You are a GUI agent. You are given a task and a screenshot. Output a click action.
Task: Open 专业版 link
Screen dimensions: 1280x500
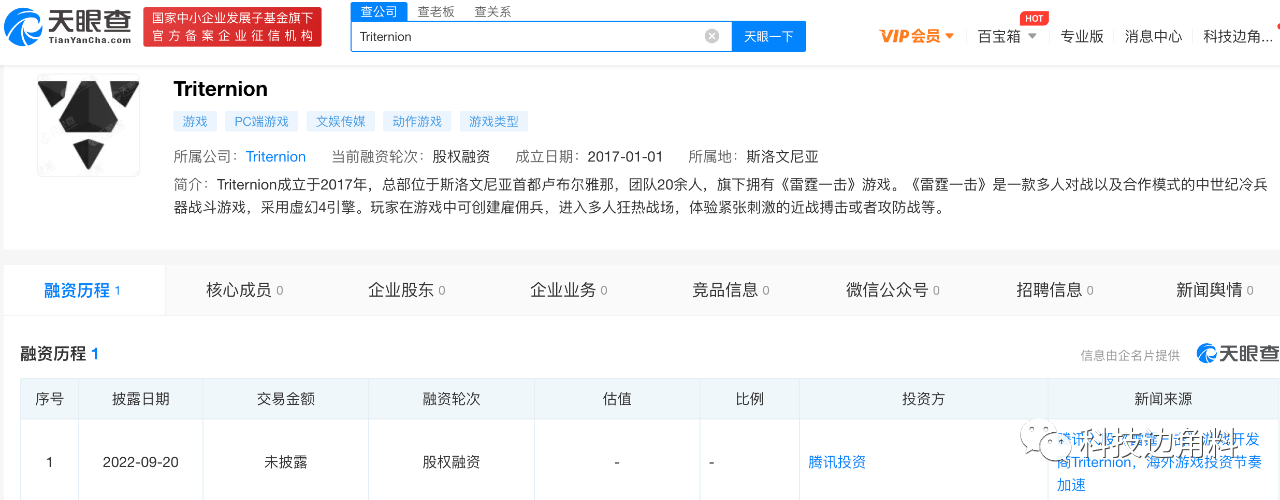1082,36
